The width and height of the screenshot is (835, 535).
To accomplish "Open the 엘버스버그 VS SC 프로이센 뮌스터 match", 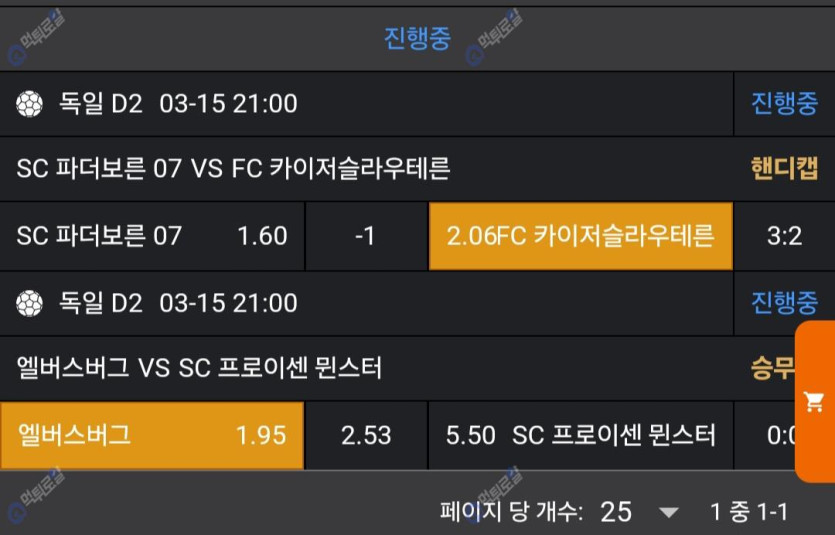I will 200,368.
